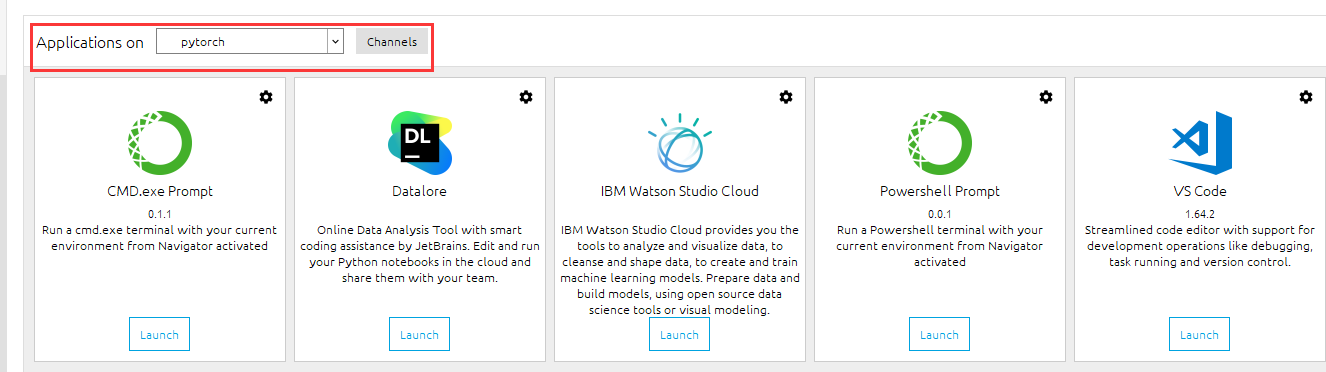Open settings gear on Datalore tile
This screenshot has height=372, width=1326.
[x=526, y=97]
